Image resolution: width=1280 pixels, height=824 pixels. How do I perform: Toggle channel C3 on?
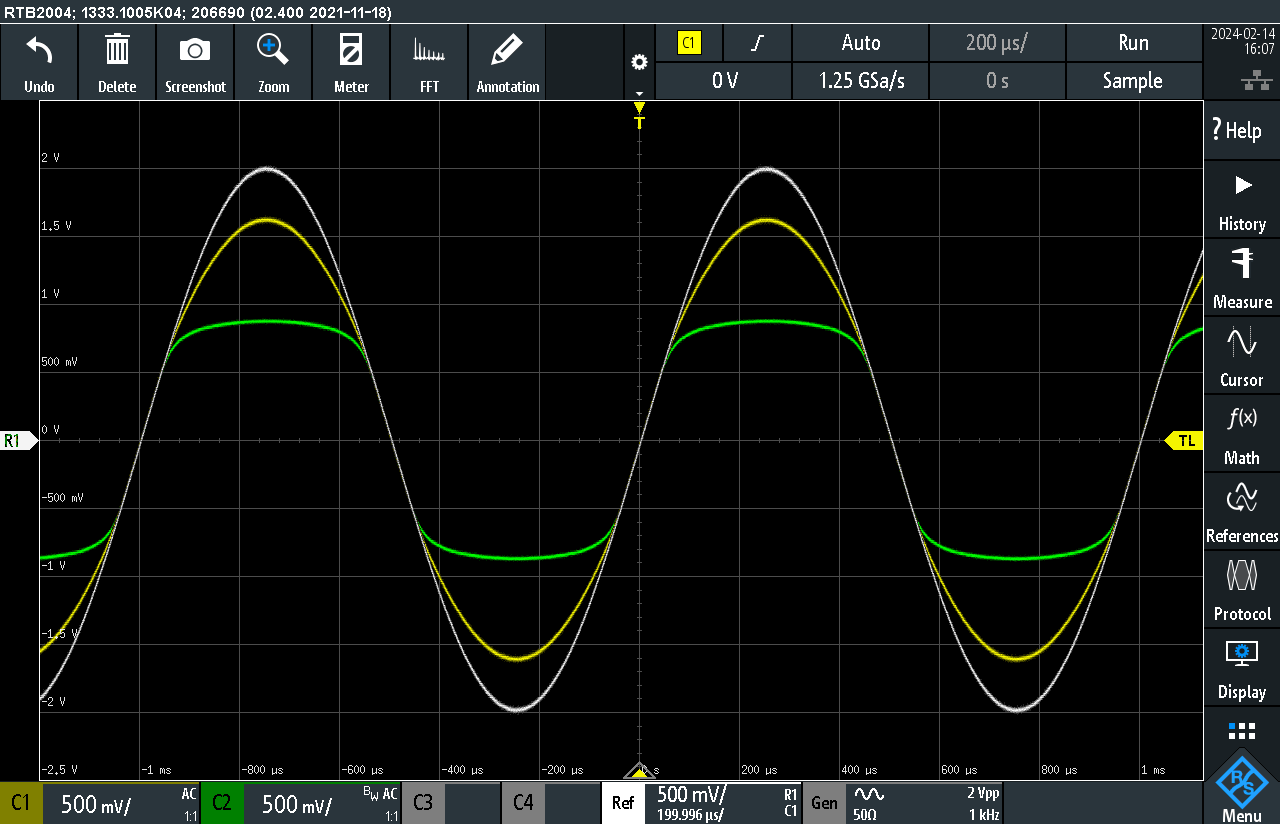(x=423, y=803)
